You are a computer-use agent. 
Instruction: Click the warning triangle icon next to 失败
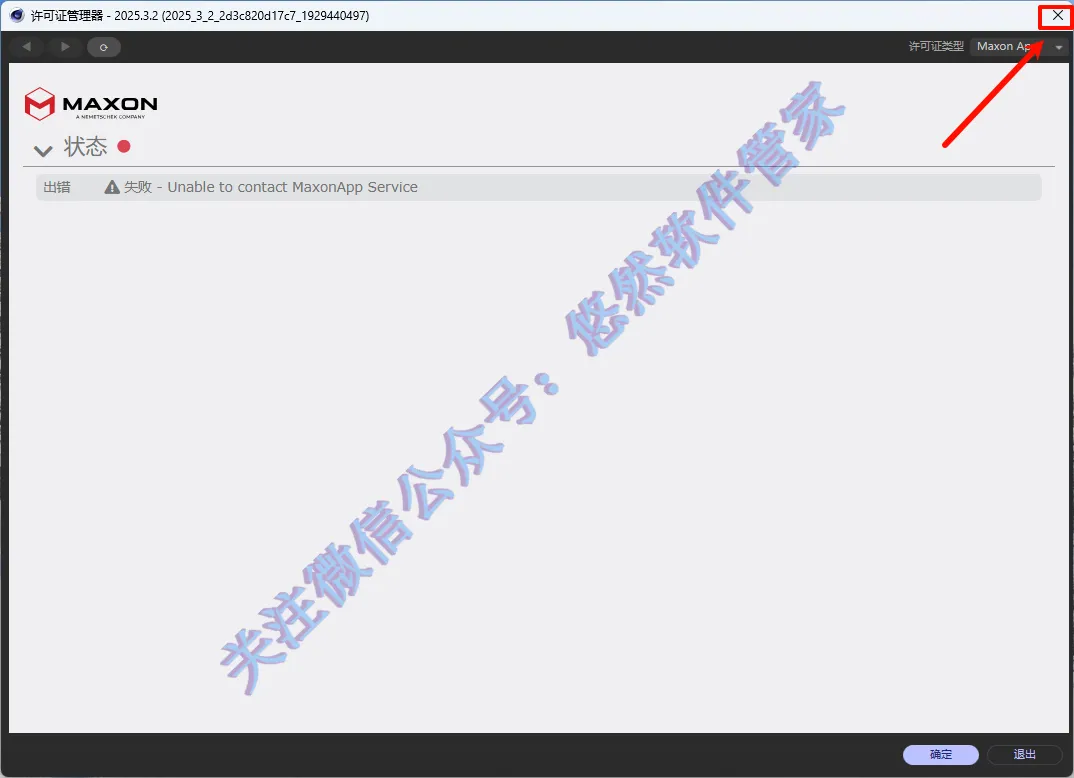click(x=112, y=187)
